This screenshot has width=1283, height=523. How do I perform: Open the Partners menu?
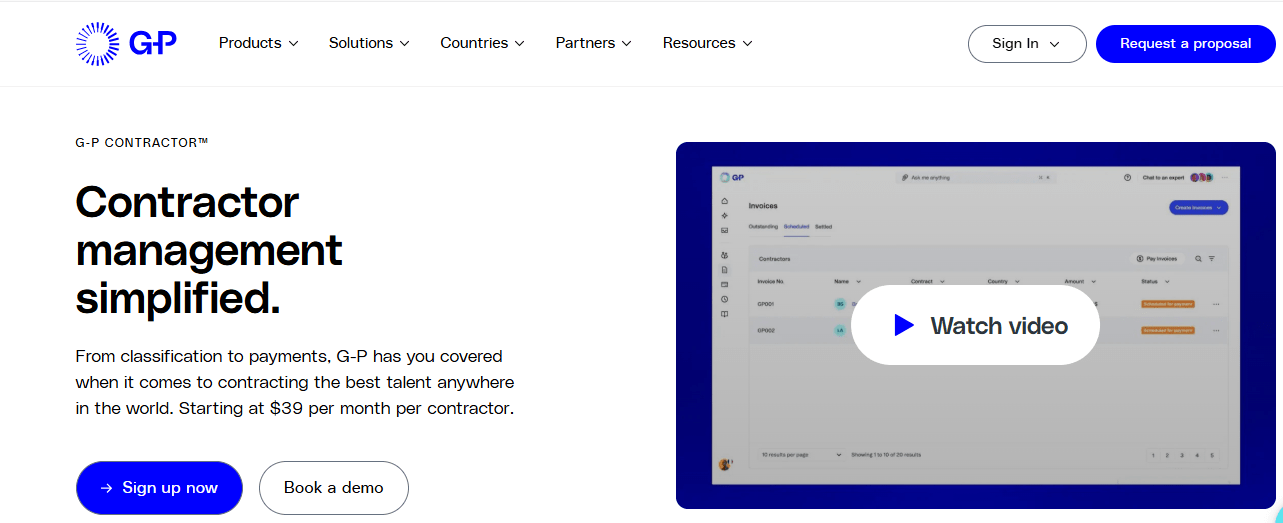593,43
